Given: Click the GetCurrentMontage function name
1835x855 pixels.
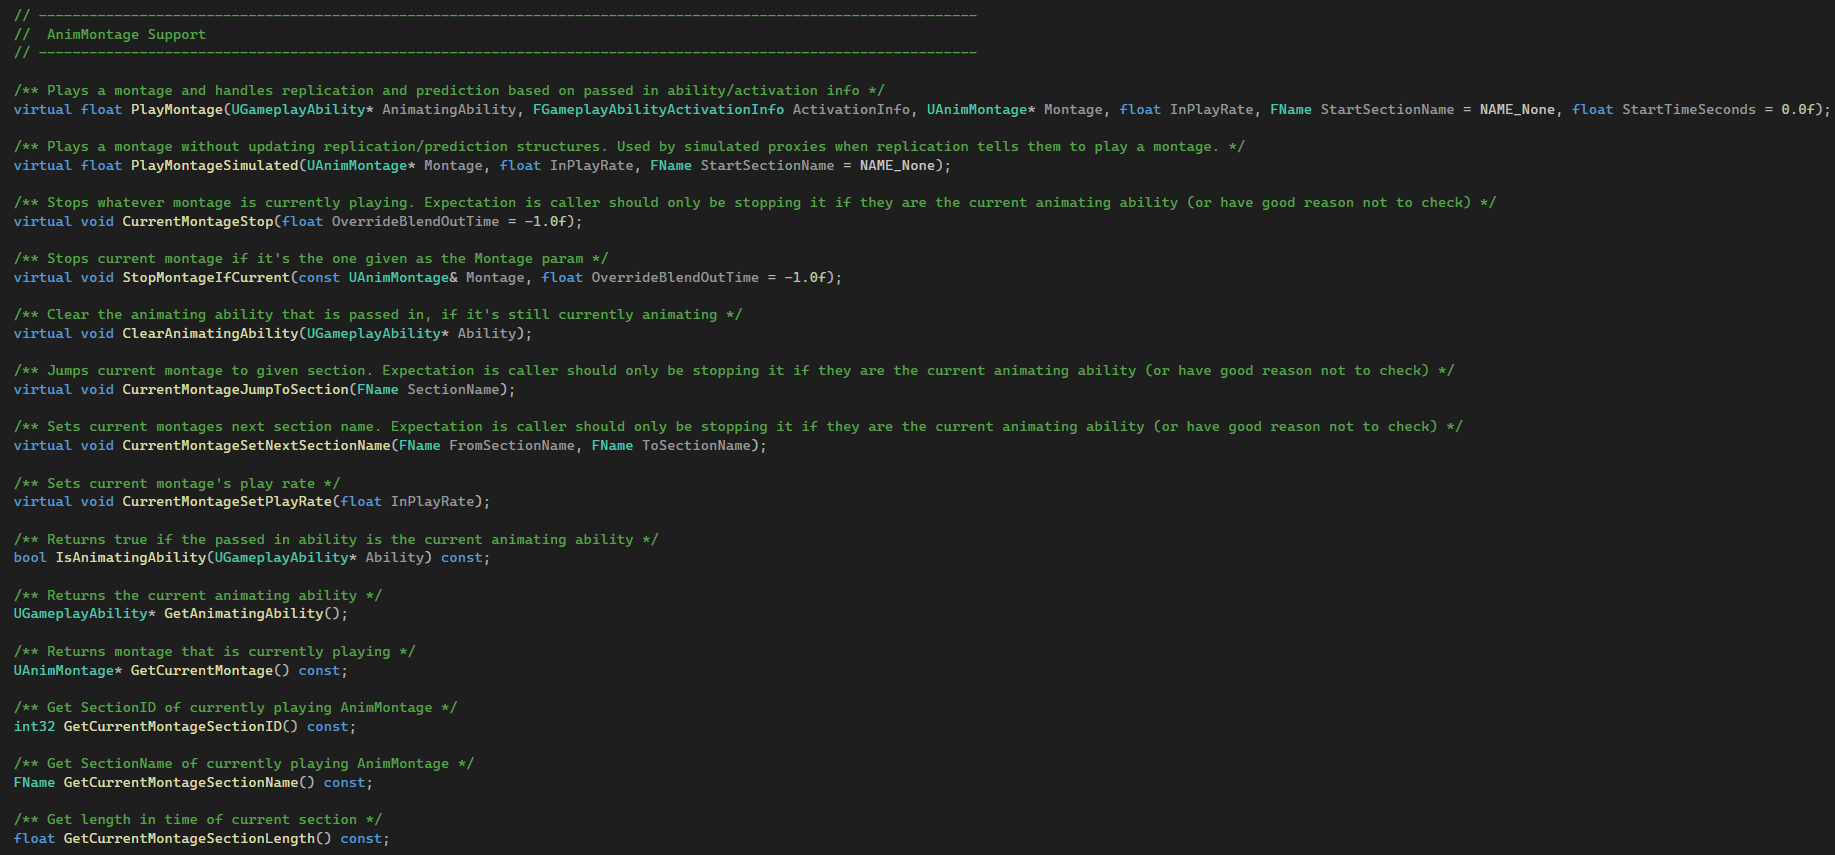Looking at the screenshot, I should [x=202, y=670].
